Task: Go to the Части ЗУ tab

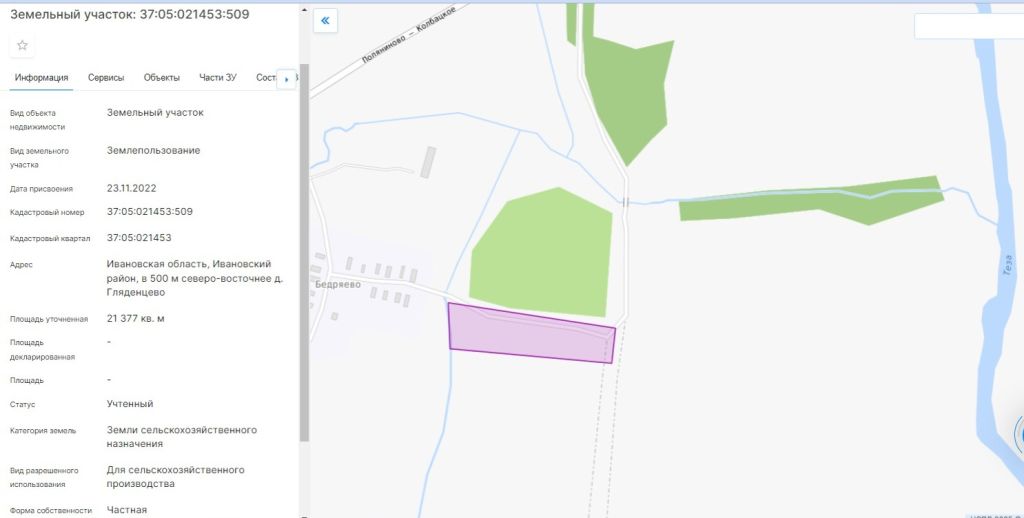Action: [x=217, y=78]
